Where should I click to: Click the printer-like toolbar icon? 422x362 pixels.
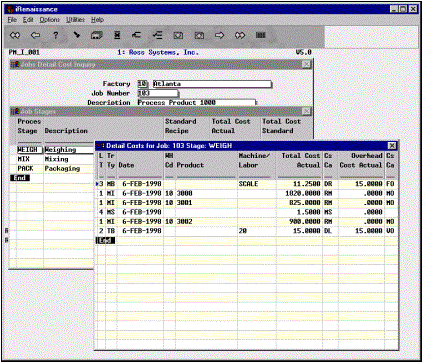97,35
